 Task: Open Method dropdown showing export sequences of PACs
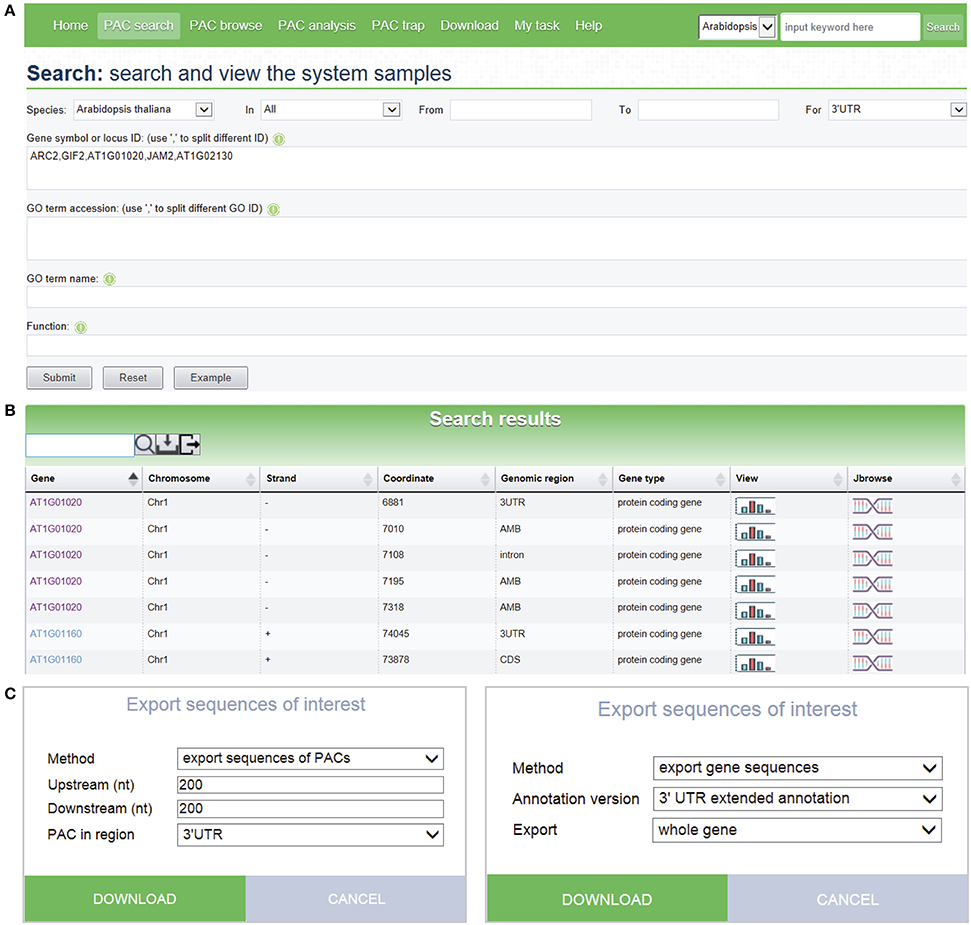(310, 758)
